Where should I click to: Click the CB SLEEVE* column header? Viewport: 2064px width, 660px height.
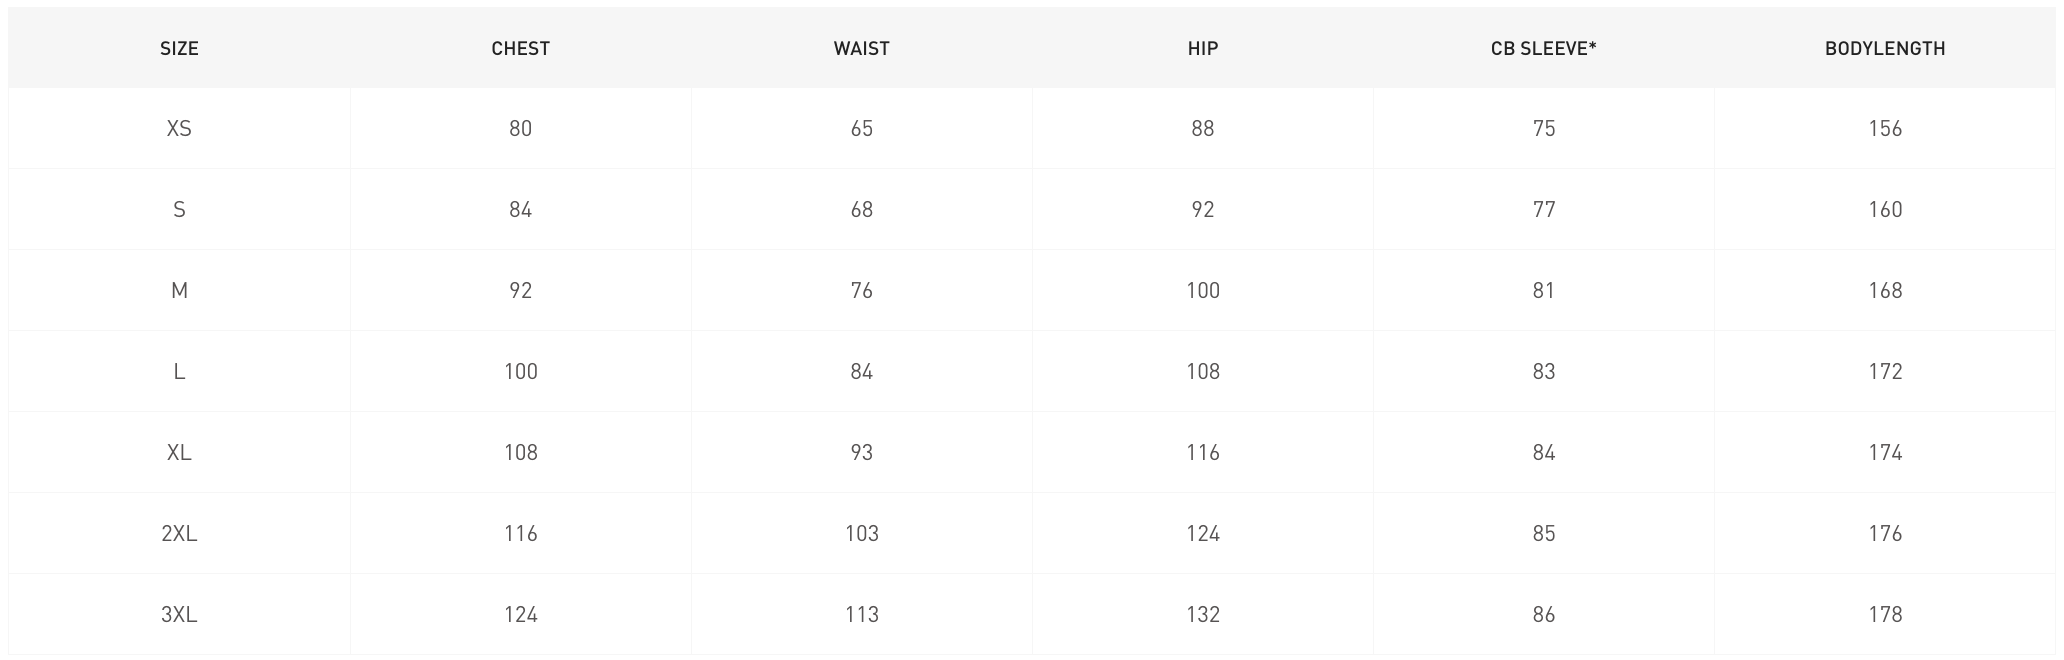[1543, 48]
